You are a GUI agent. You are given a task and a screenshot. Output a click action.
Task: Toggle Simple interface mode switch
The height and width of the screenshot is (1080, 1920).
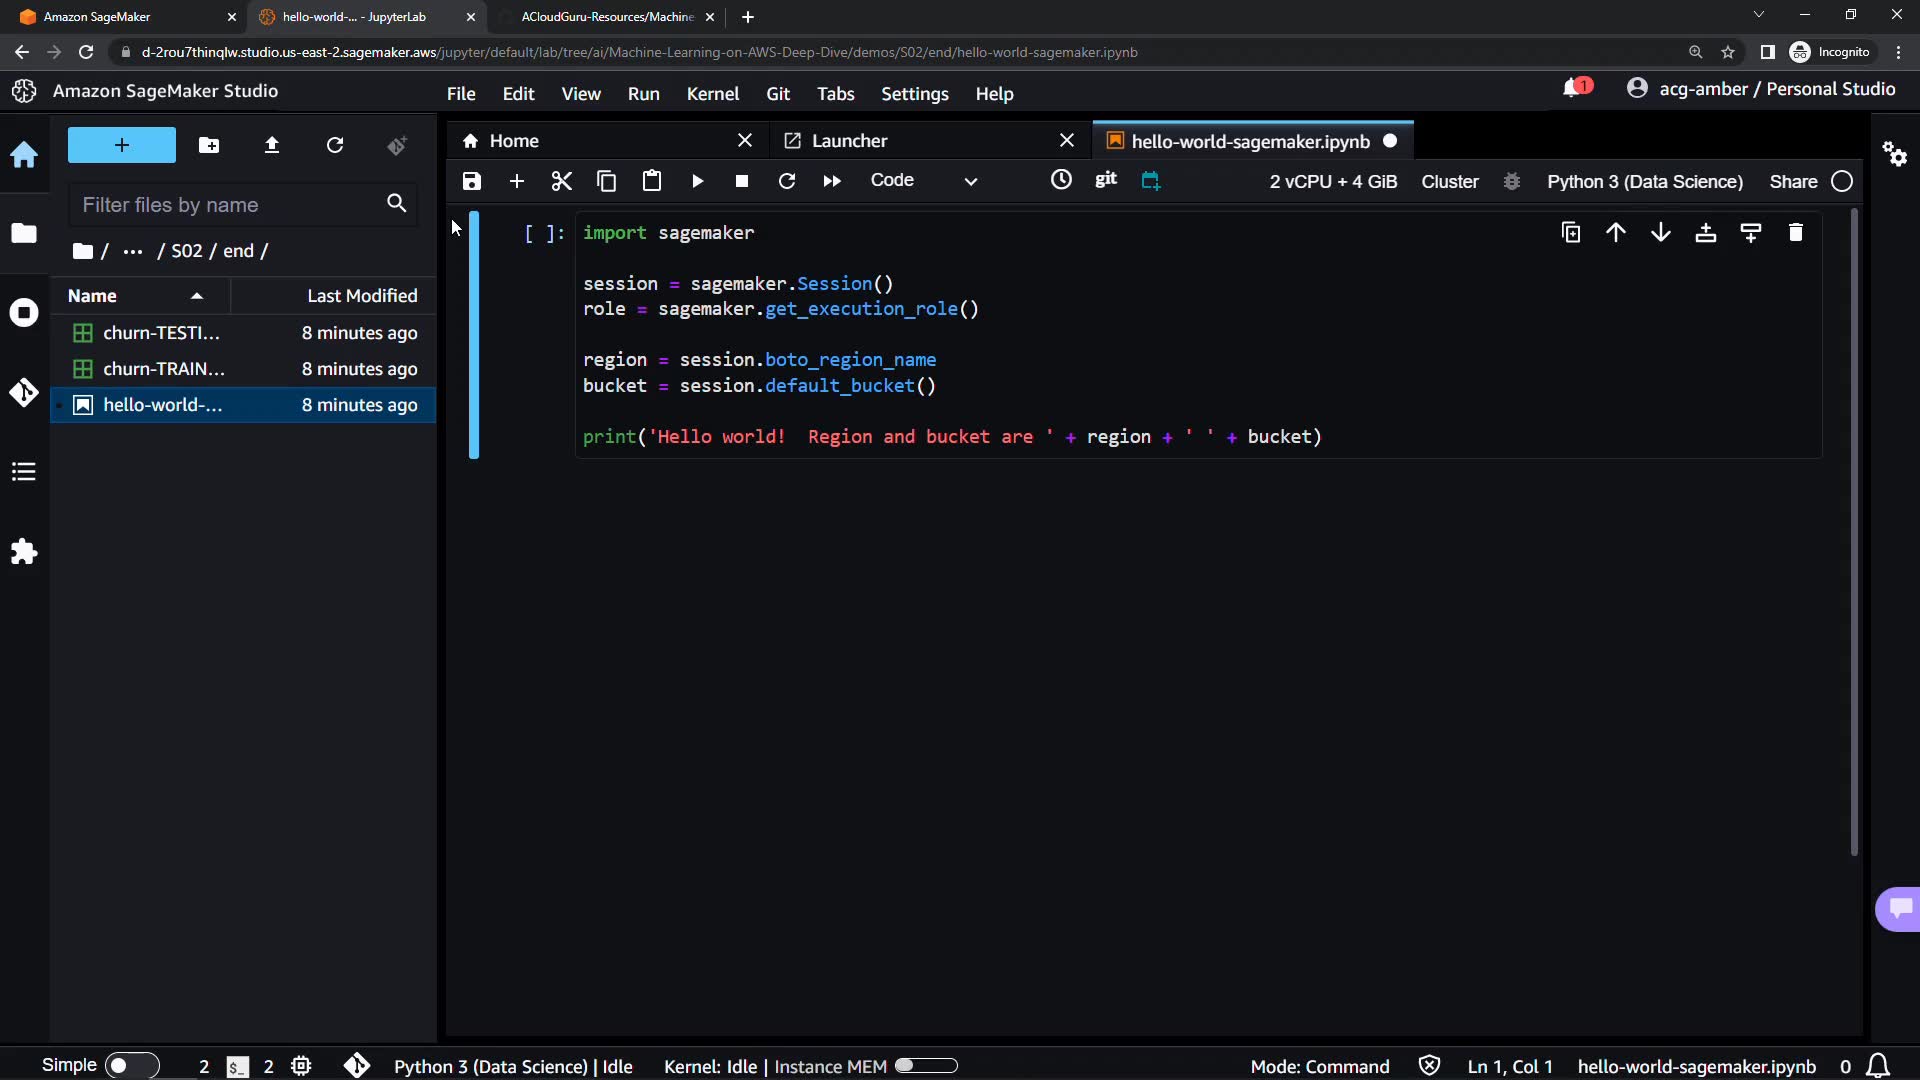pyautogui.click(x=131, y=1066)
